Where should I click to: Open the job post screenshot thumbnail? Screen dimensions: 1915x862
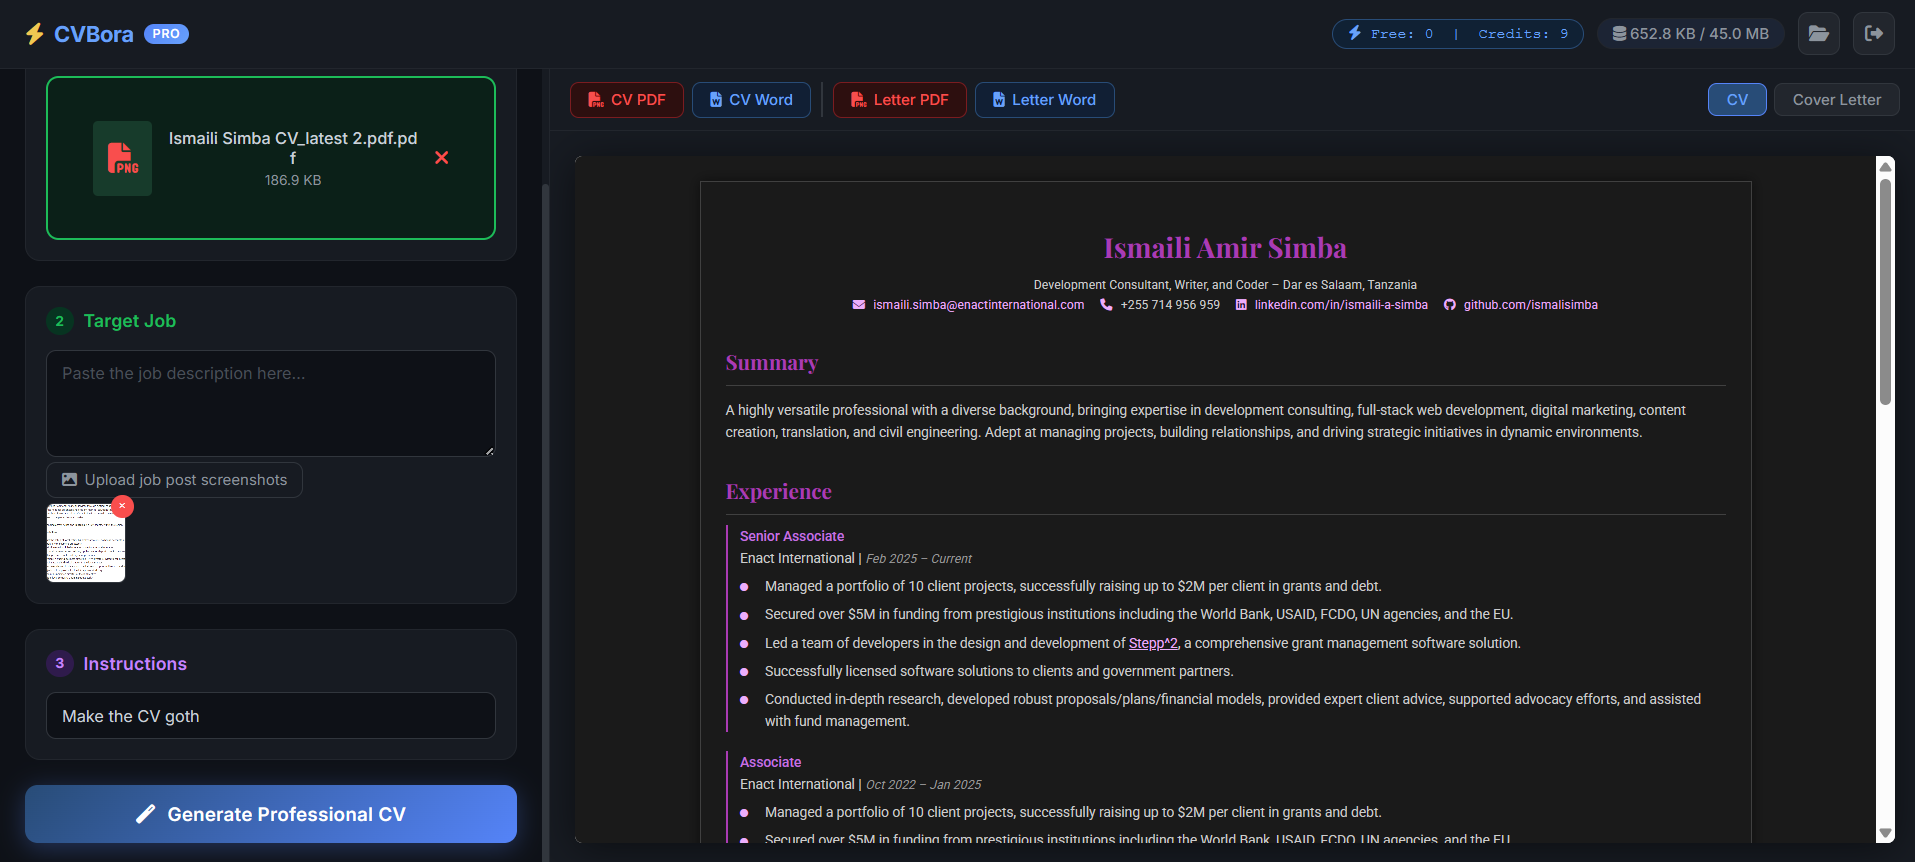click(86, 543)
